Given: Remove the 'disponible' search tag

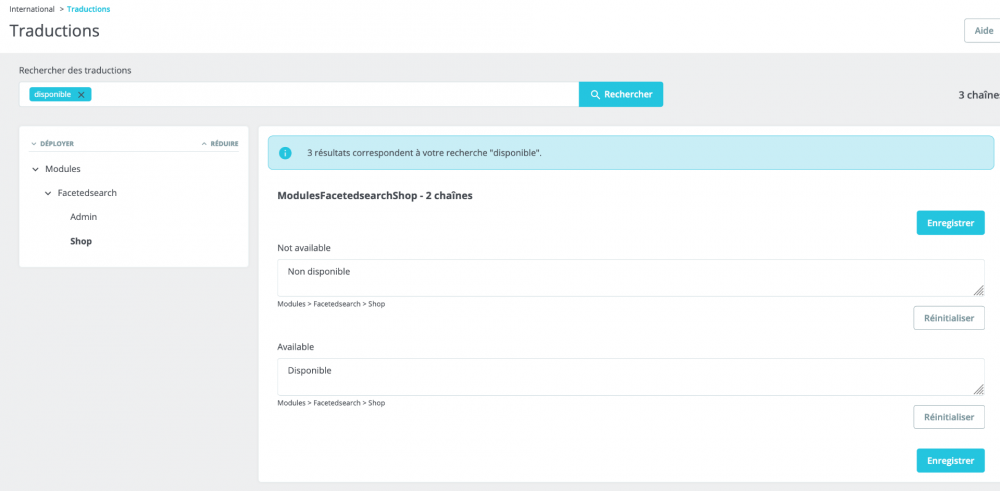Looking at the screenshot, I should (x=81, y=94).
